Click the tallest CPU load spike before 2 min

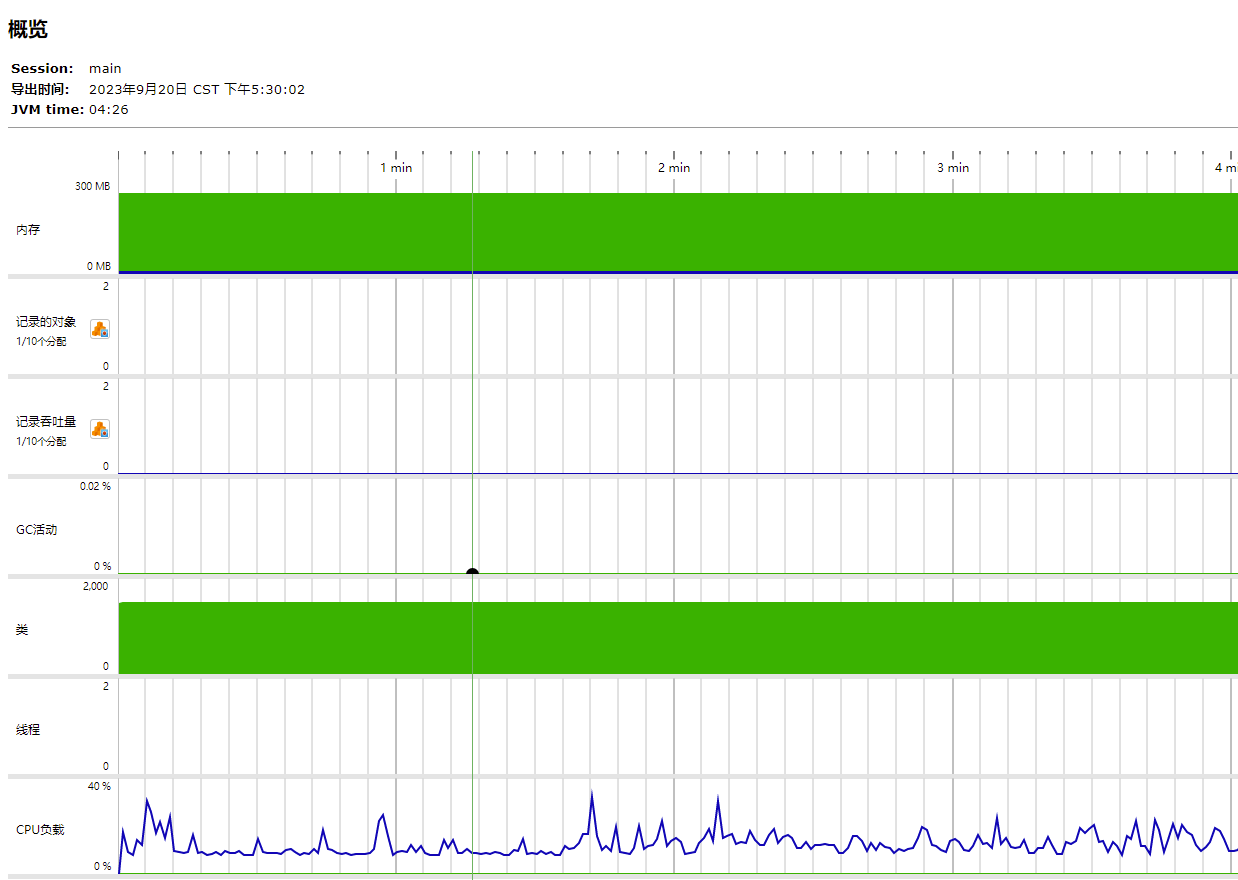[x=591, y=795]
